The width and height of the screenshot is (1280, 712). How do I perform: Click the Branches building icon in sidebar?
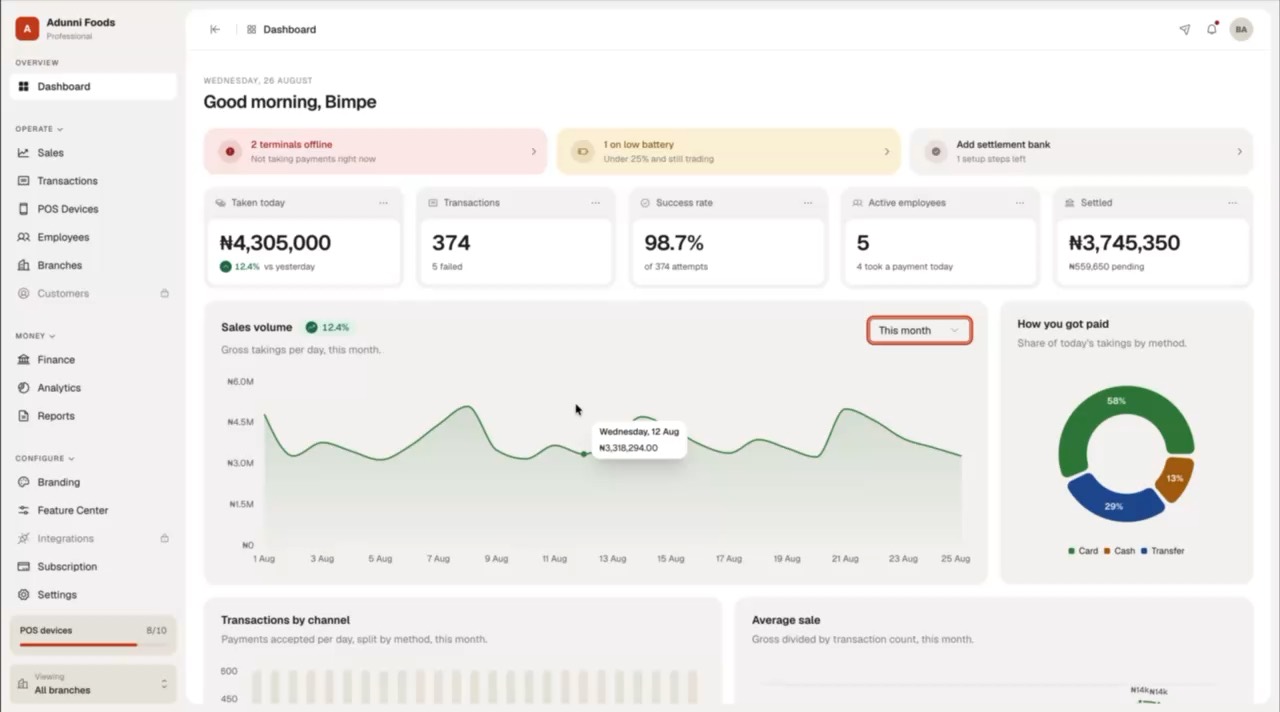(x=23, y=265)
